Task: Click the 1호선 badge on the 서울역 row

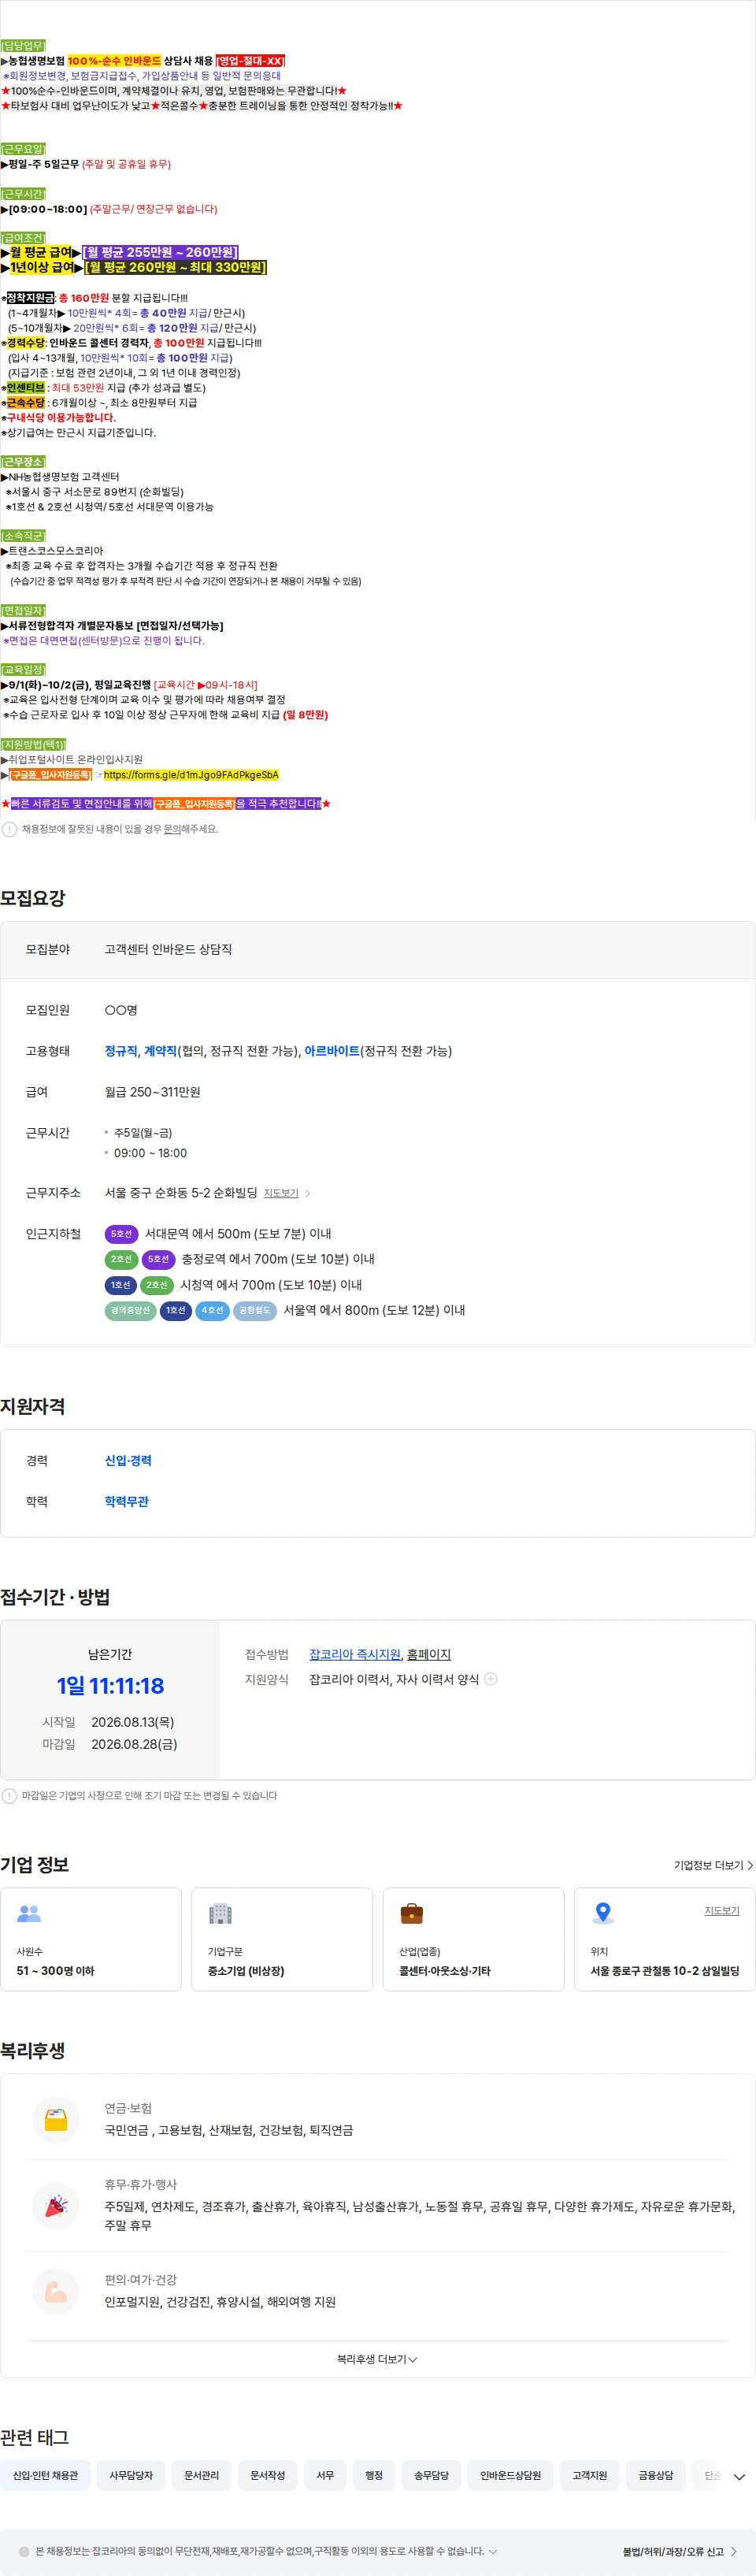Action: (x=176, y=1310)
